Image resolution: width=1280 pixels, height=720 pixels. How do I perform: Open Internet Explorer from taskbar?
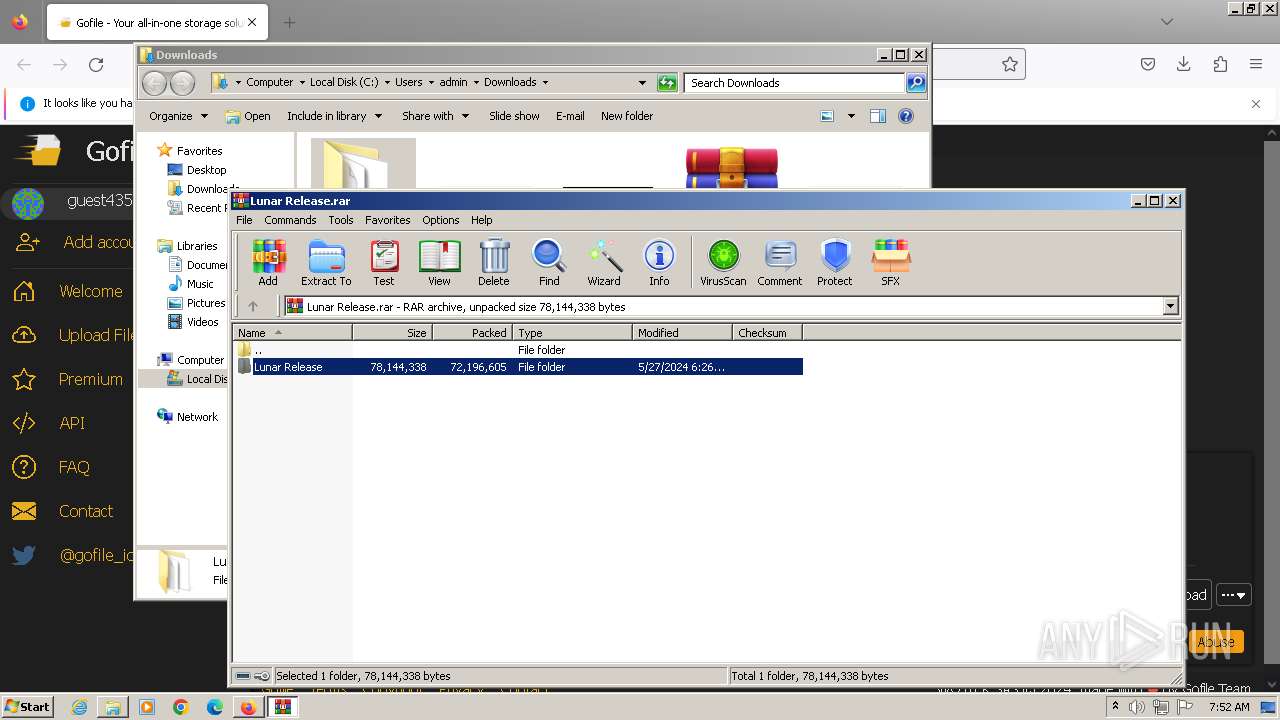tap(79, 707)
